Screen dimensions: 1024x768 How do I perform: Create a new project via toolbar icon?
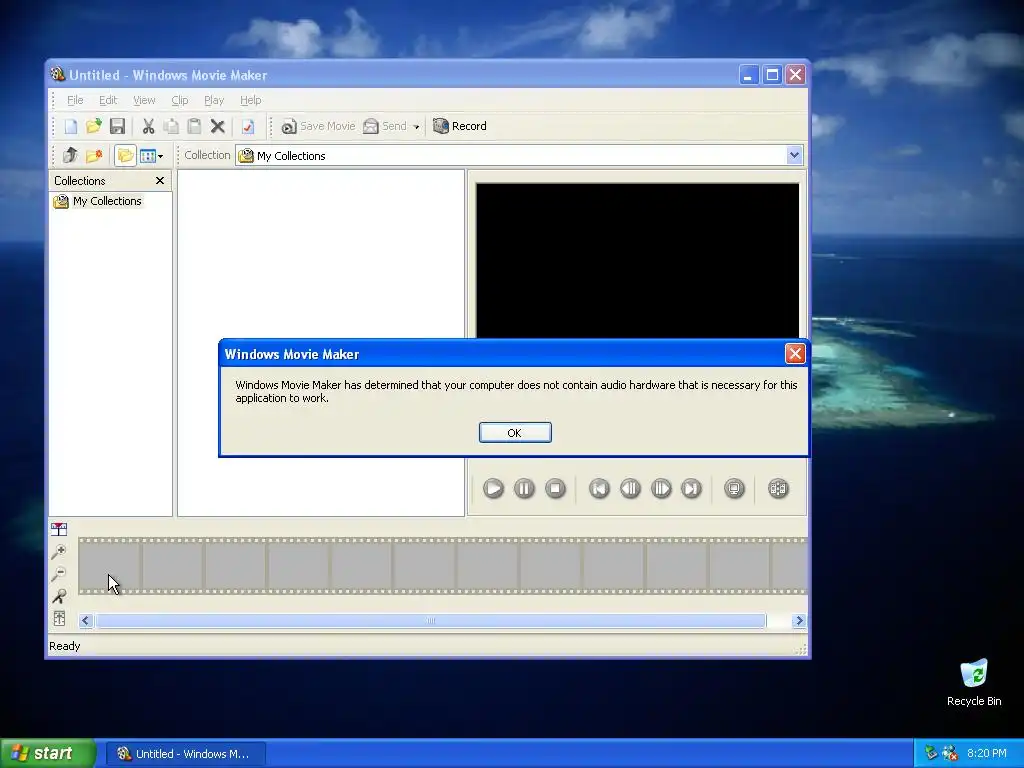71,126
